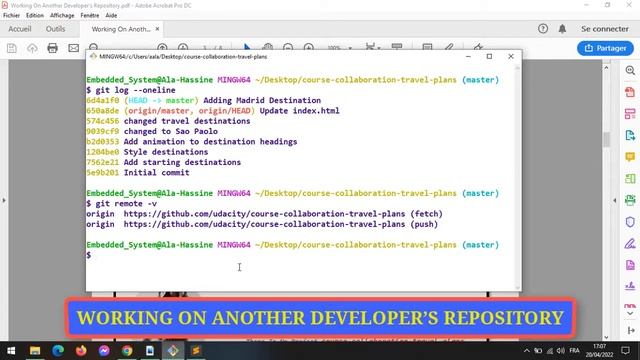Click the origin fetch URL line
Image resolution: width=640 pixels, height=360 pixels.
[x=264, y=214]
